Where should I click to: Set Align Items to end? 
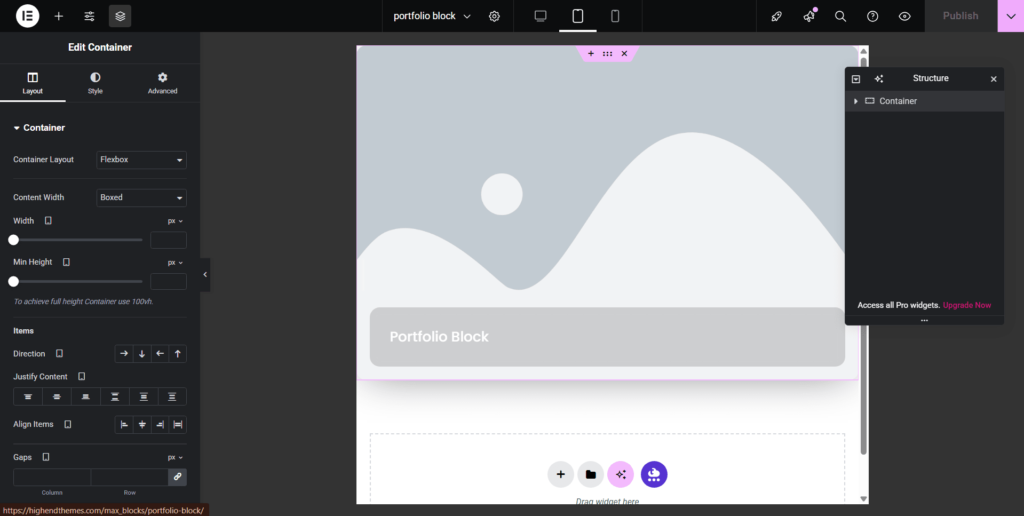(x=160, y=425)
